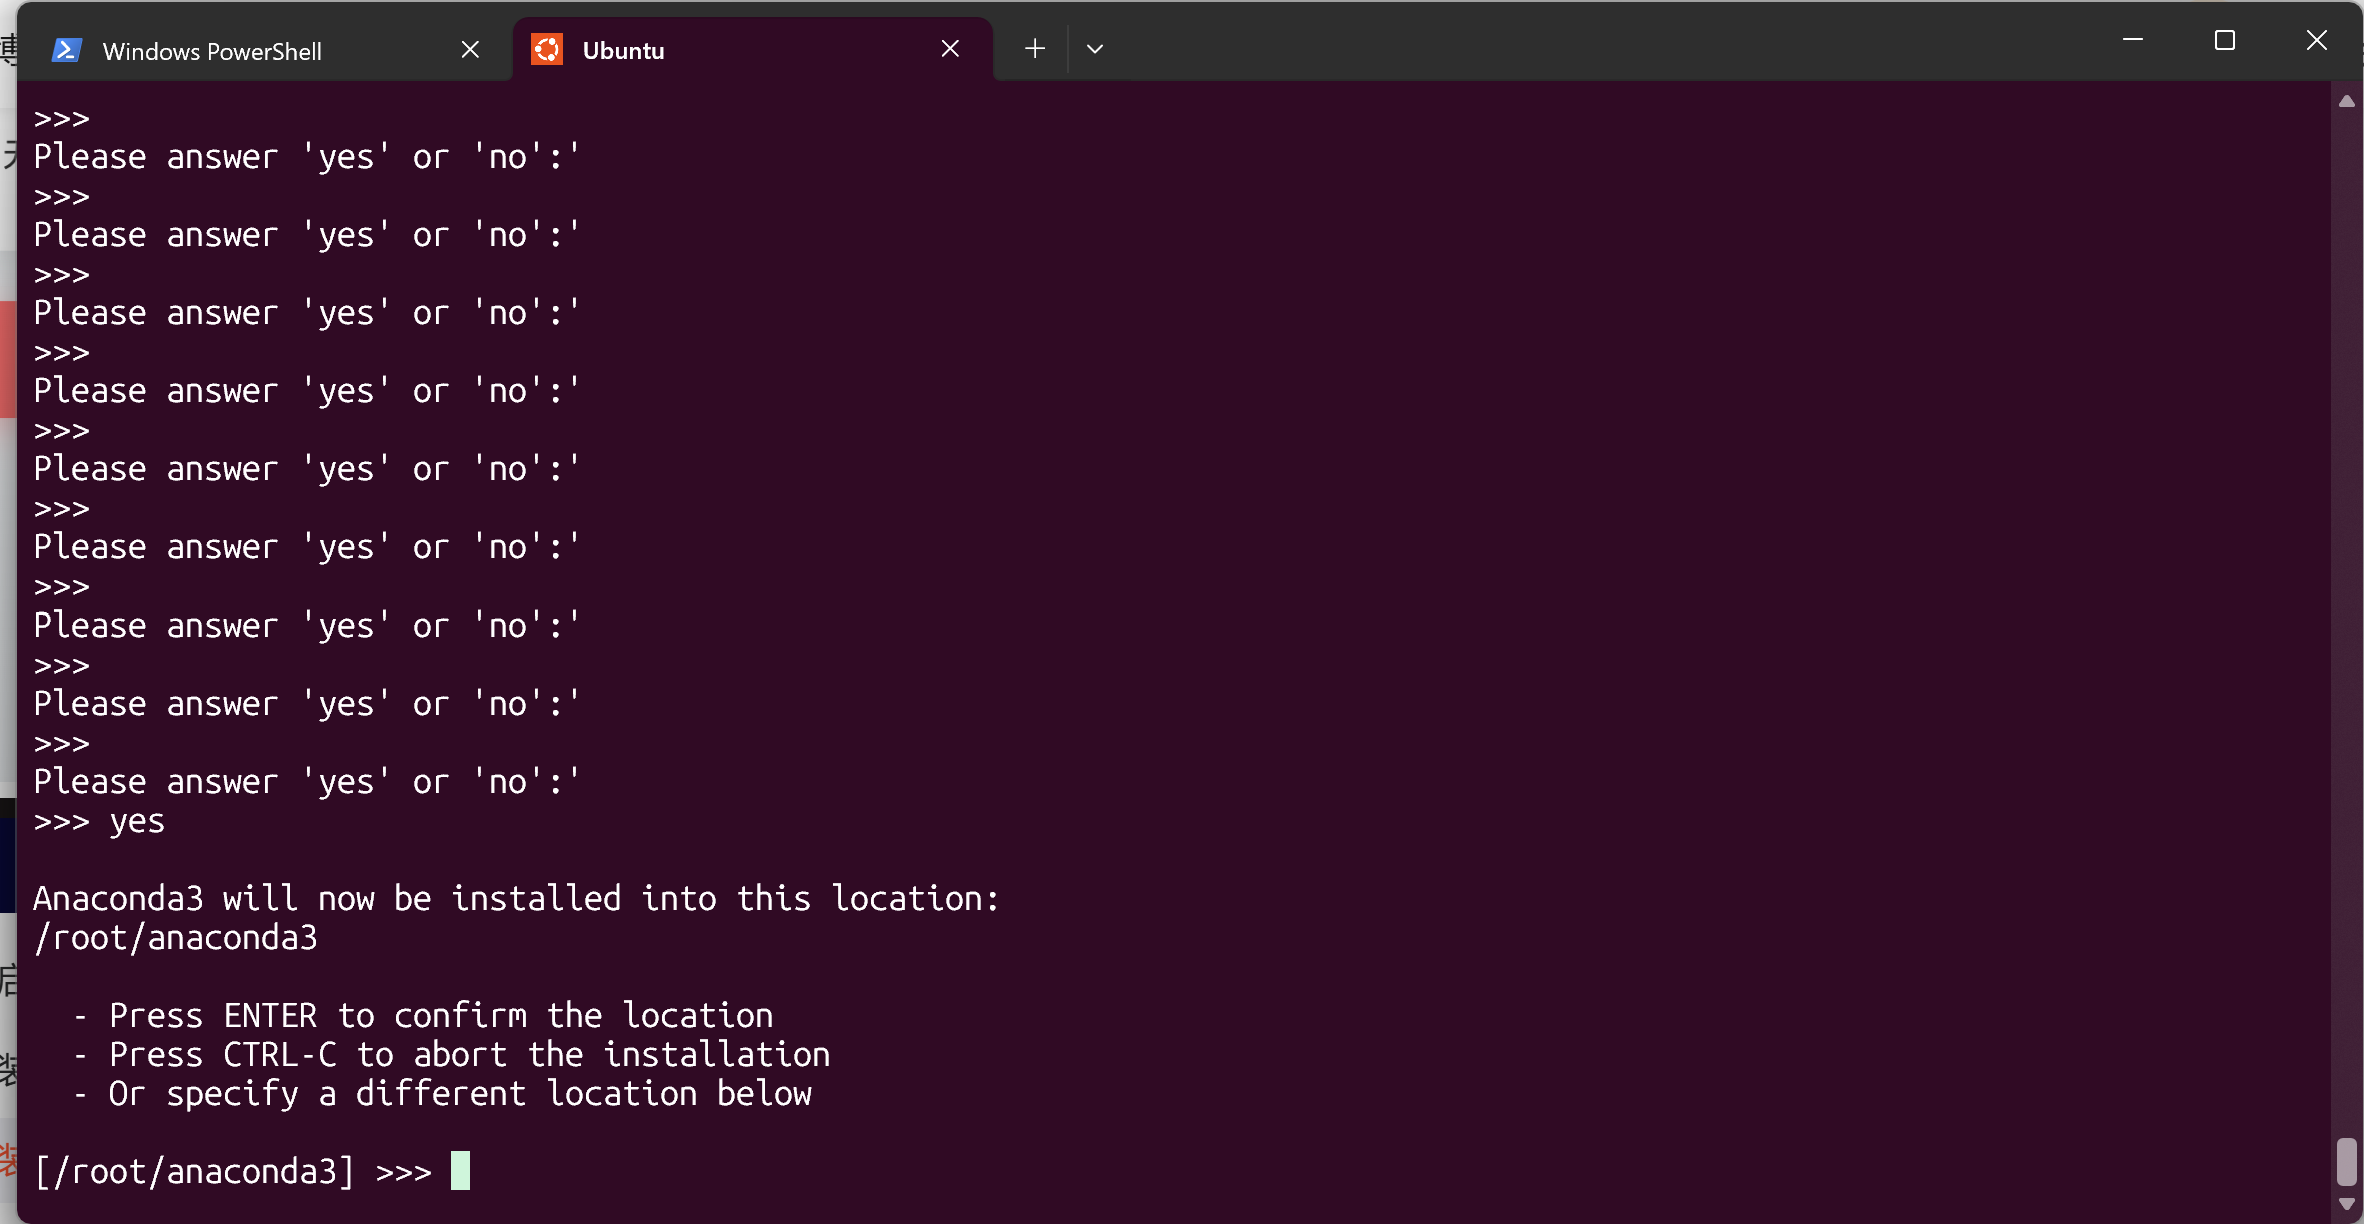
Task: Close the Windows PowerShell tab
Action: pyautogui.click(x=470, y=50)
